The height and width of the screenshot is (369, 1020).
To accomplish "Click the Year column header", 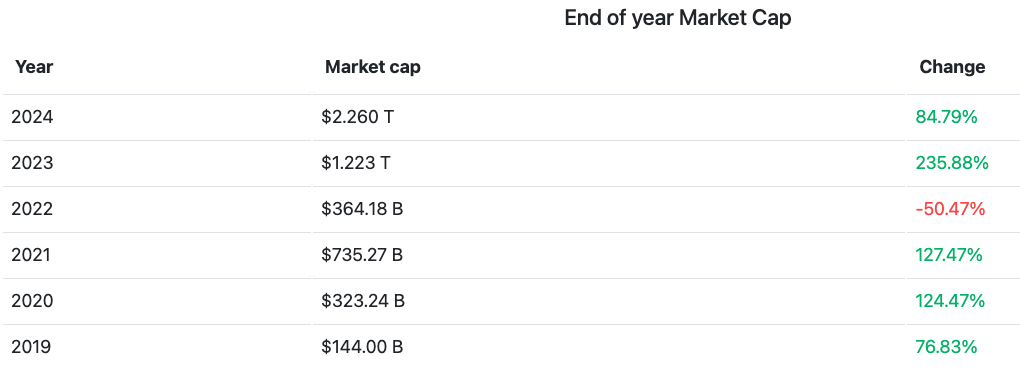I will [x=34, y=67].
